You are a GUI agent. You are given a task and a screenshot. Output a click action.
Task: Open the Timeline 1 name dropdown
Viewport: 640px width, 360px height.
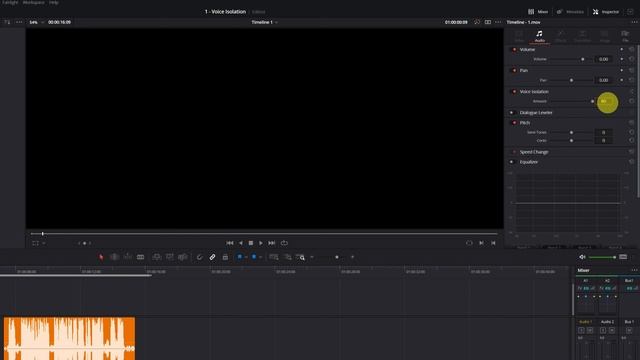pyautogui.click(x=264, y=22)
